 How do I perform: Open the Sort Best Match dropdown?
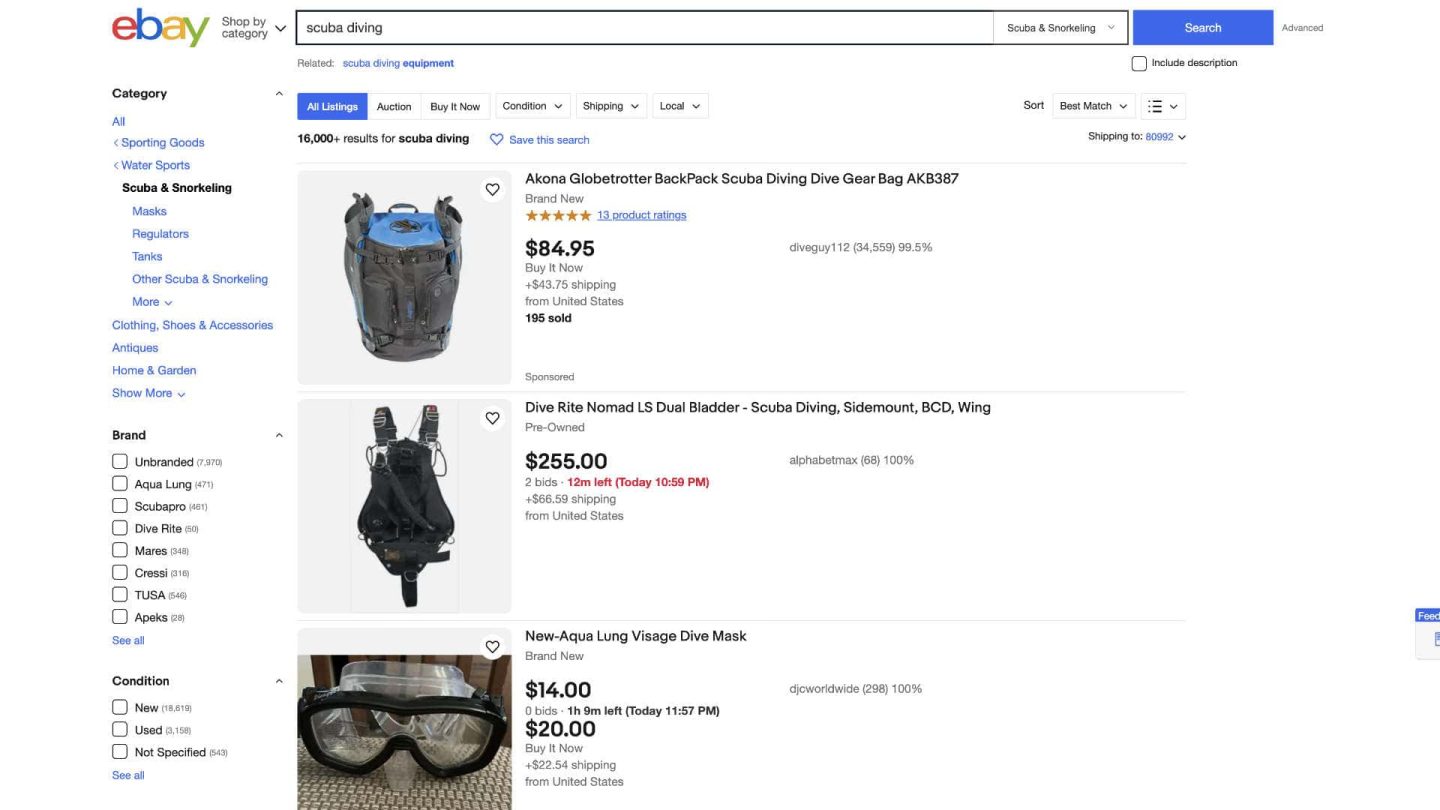pos(1093,105)
